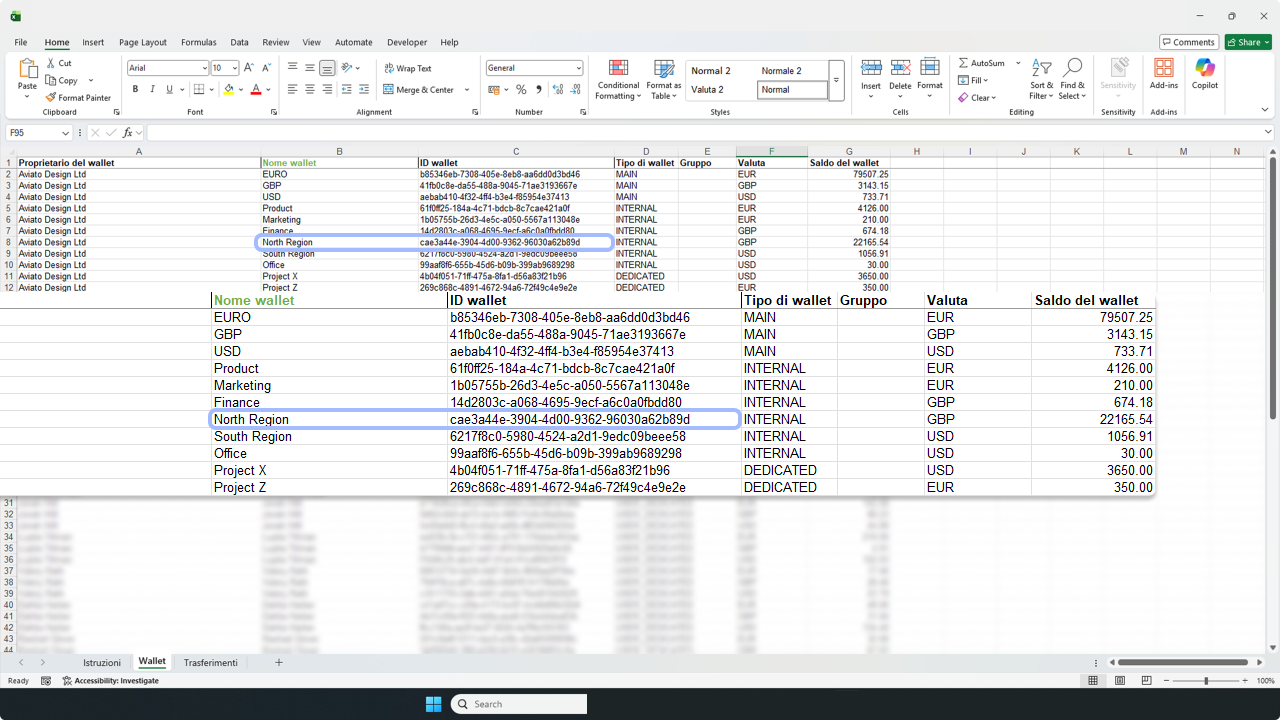Click the Accounting Number Format icon
This screenshot has width=1280, height=720.
(493, 89)
